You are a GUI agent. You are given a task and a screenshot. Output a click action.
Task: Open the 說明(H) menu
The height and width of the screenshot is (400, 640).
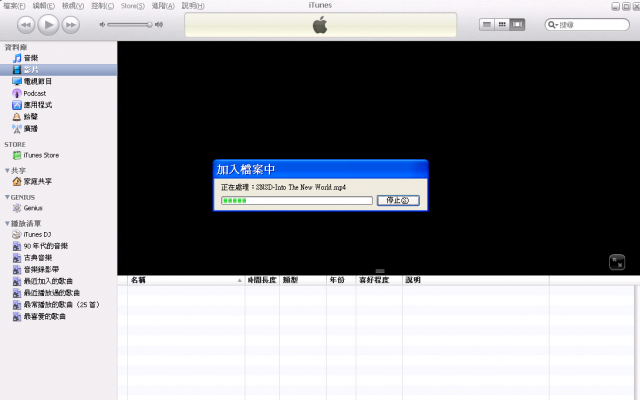(193, 6)
